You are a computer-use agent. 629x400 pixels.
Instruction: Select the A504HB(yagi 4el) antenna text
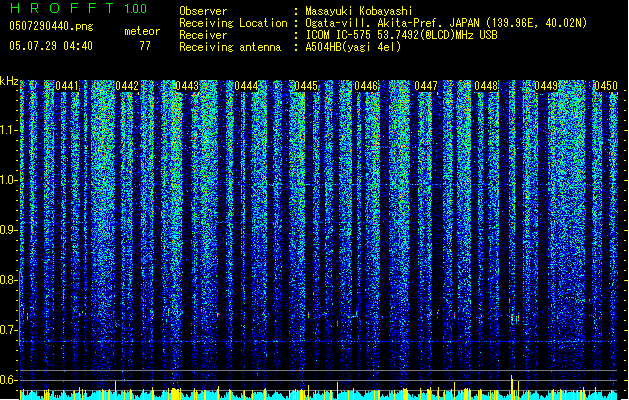(353, 47)
